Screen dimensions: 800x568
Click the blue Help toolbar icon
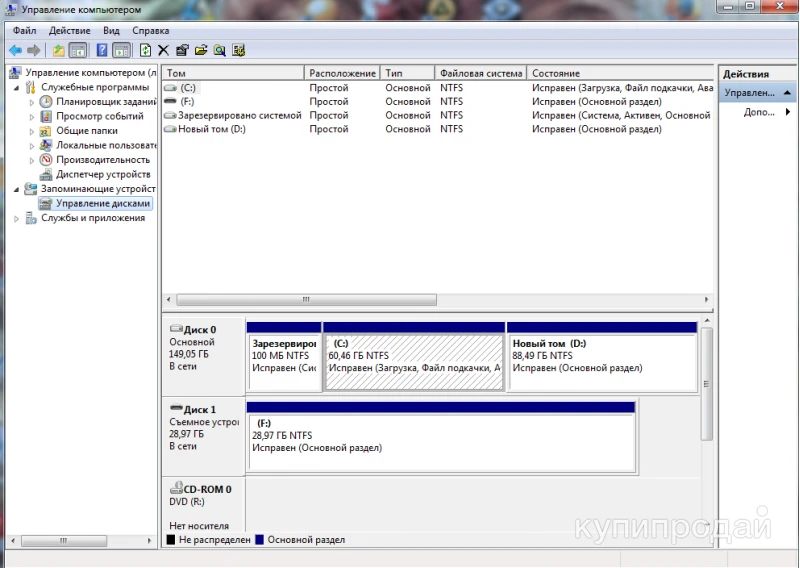102,50
